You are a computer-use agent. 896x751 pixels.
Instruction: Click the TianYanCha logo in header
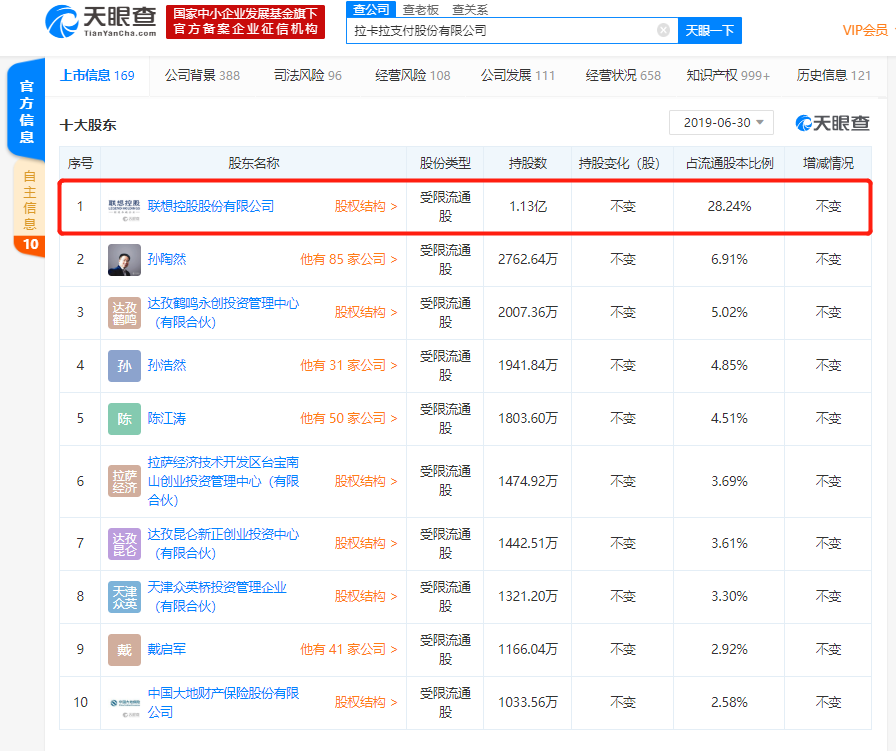(101, 22)
